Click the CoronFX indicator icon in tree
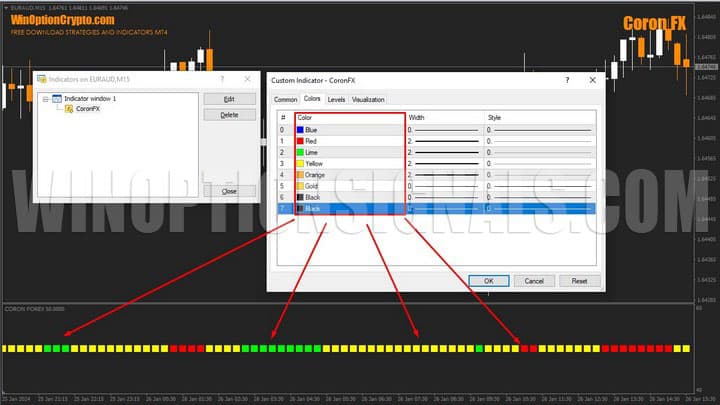Screen dimensions: 720x405 point(68,109)
